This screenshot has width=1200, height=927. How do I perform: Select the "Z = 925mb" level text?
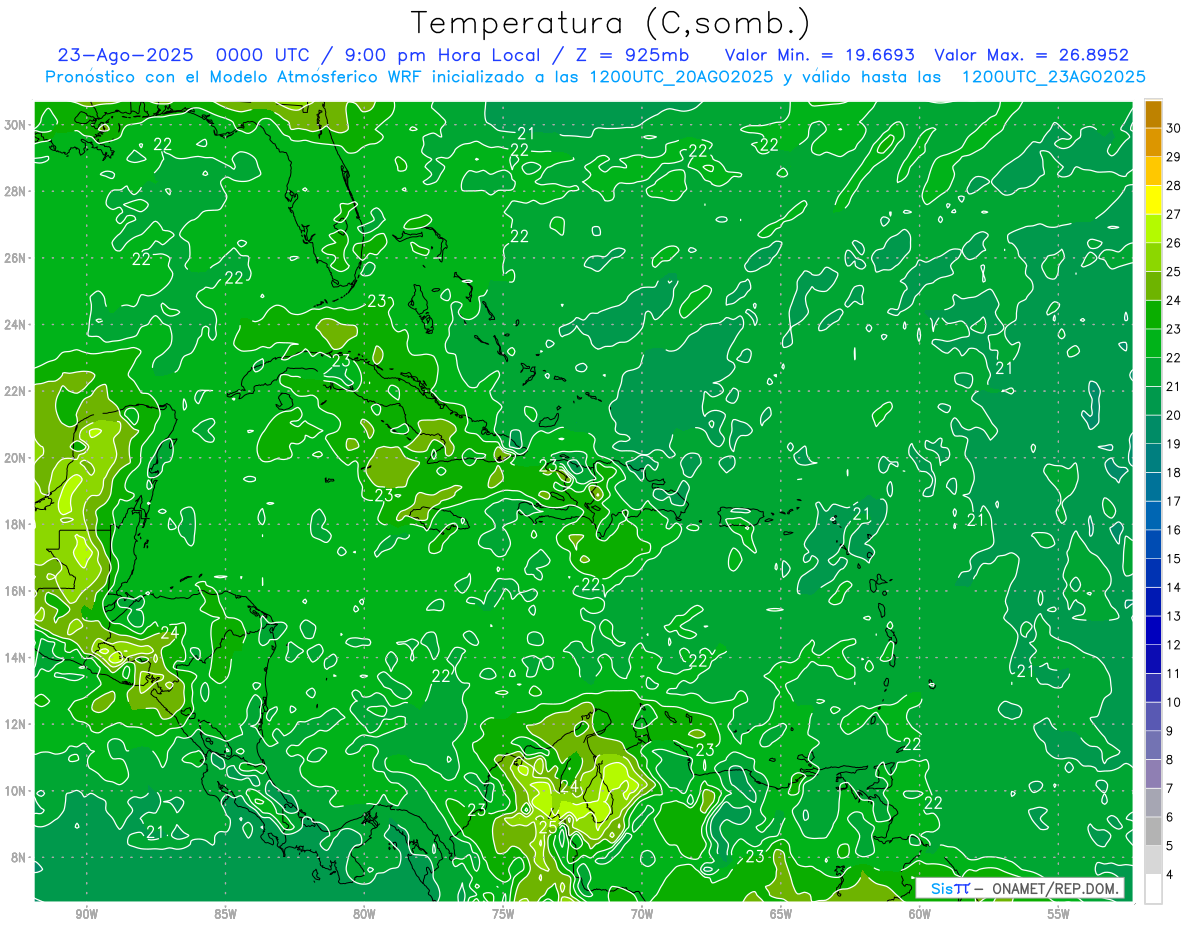[631, 55]
